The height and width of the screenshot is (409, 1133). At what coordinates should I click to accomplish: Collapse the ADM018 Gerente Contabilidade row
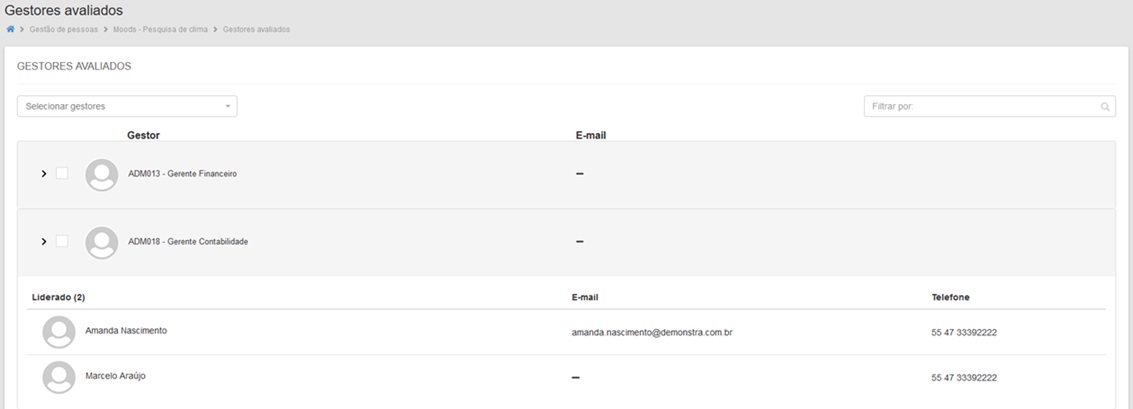point(44,242)
